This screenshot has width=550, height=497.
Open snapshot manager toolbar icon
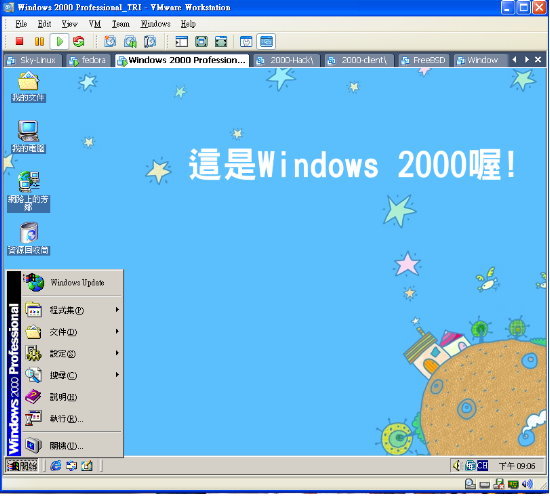tap(150, 41)
